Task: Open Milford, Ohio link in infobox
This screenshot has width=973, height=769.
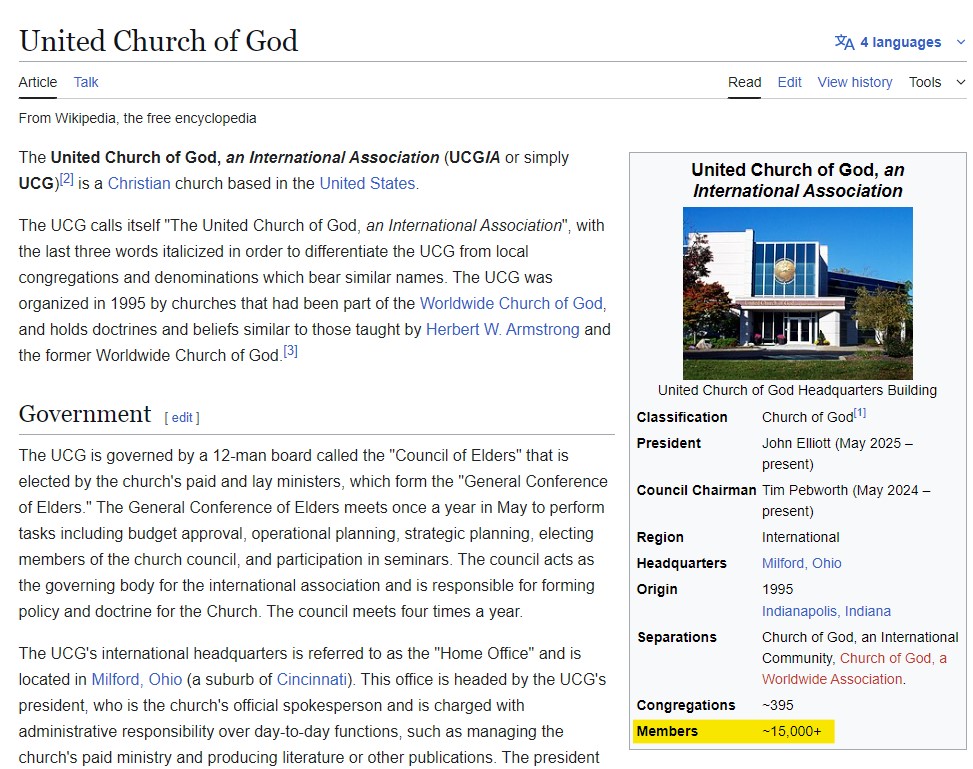Action: 801,563
